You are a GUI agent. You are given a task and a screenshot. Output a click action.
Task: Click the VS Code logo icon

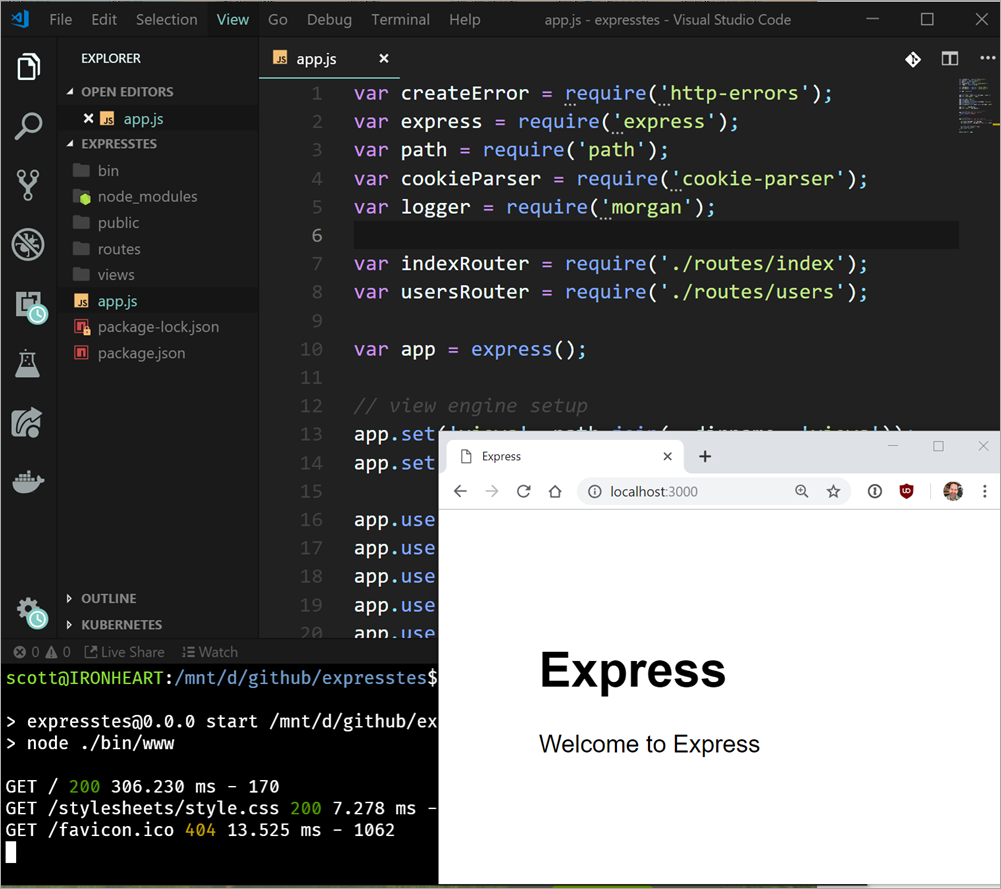click(20, 19)
